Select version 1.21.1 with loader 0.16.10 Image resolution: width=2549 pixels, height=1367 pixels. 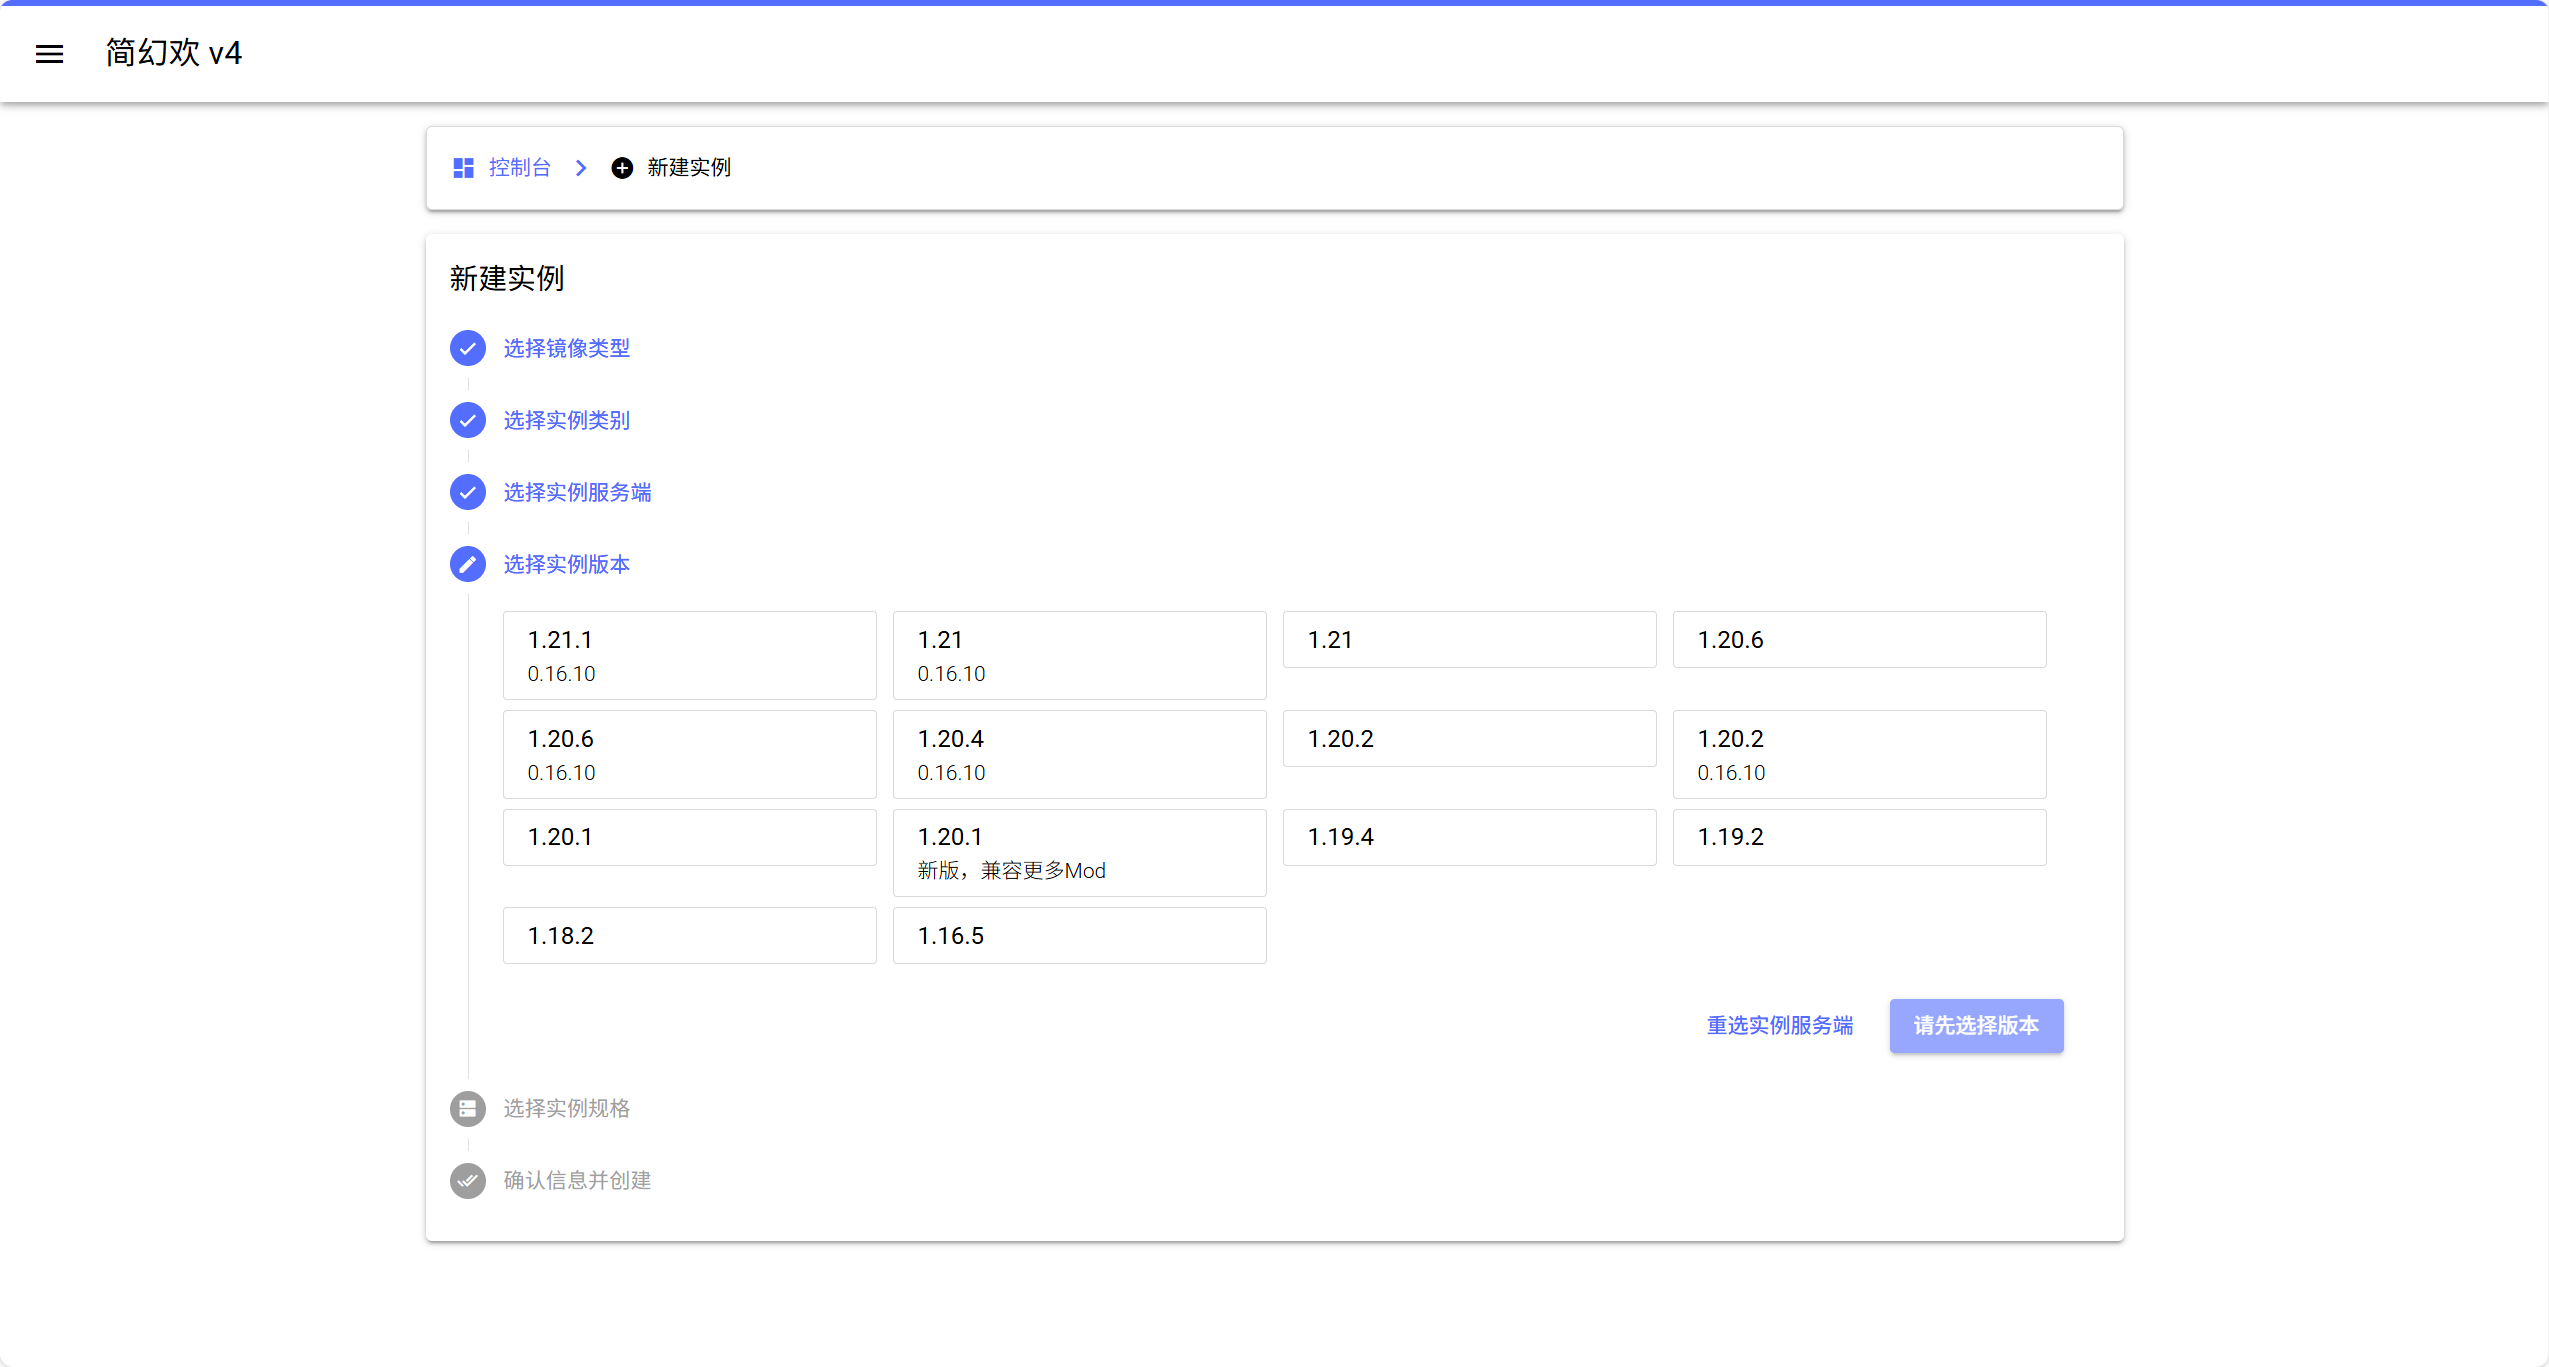tap(689, 655)
